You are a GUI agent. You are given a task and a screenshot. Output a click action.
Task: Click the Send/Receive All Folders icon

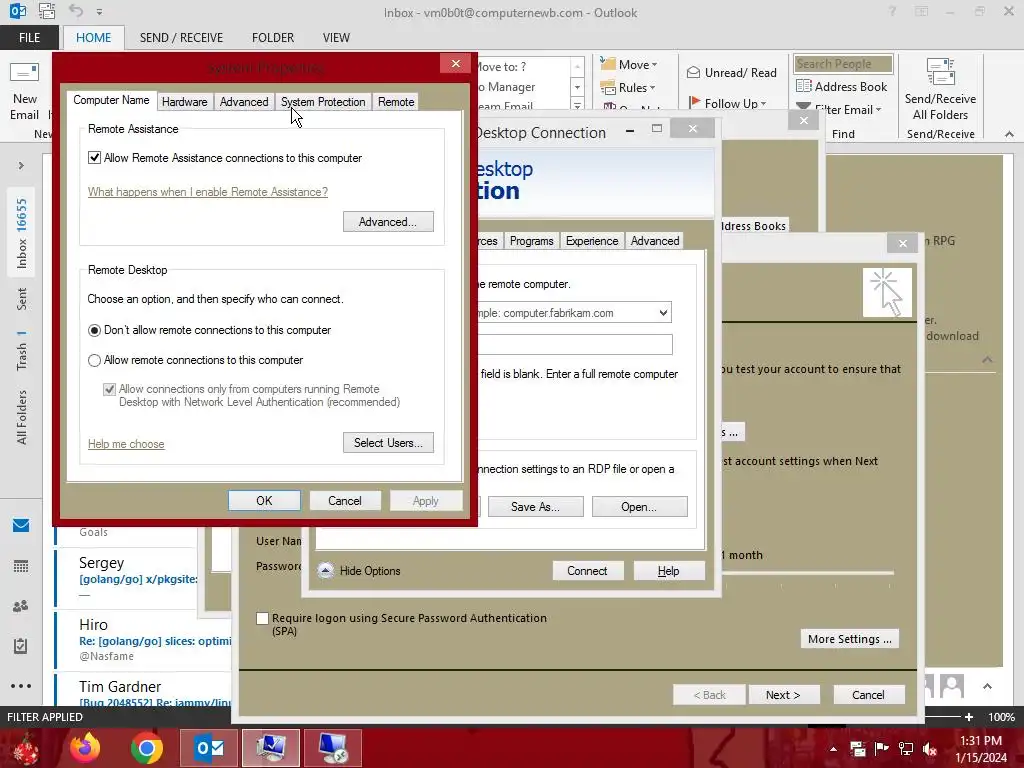[x=940, y=72]
